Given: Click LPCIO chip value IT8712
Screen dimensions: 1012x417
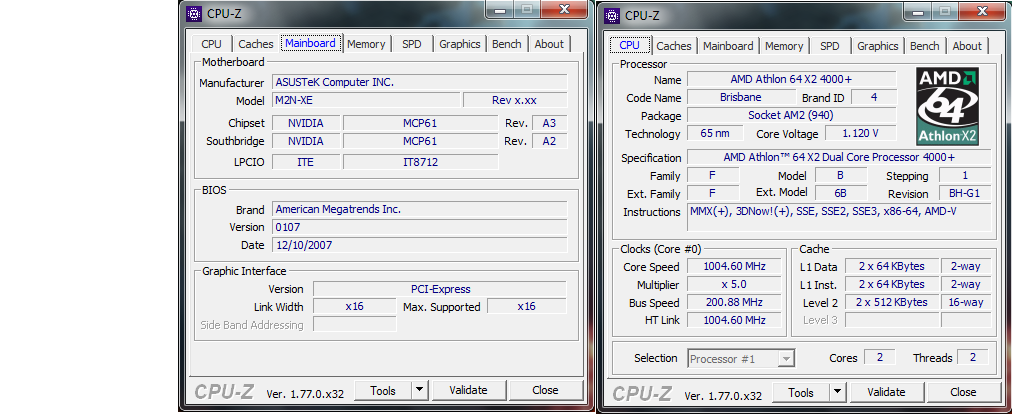Looking at the screenshot, I should [x=420, y=162].
